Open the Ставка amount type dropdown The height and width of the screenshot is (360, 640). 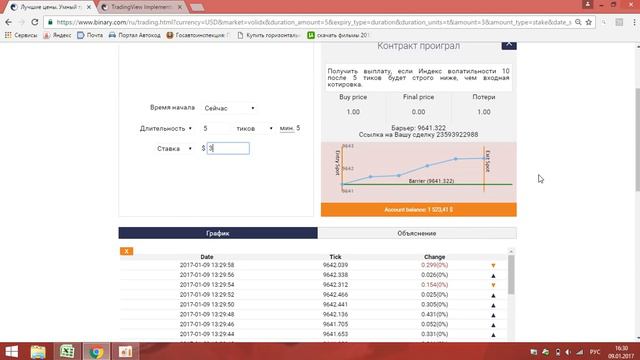tap(190, 149)
